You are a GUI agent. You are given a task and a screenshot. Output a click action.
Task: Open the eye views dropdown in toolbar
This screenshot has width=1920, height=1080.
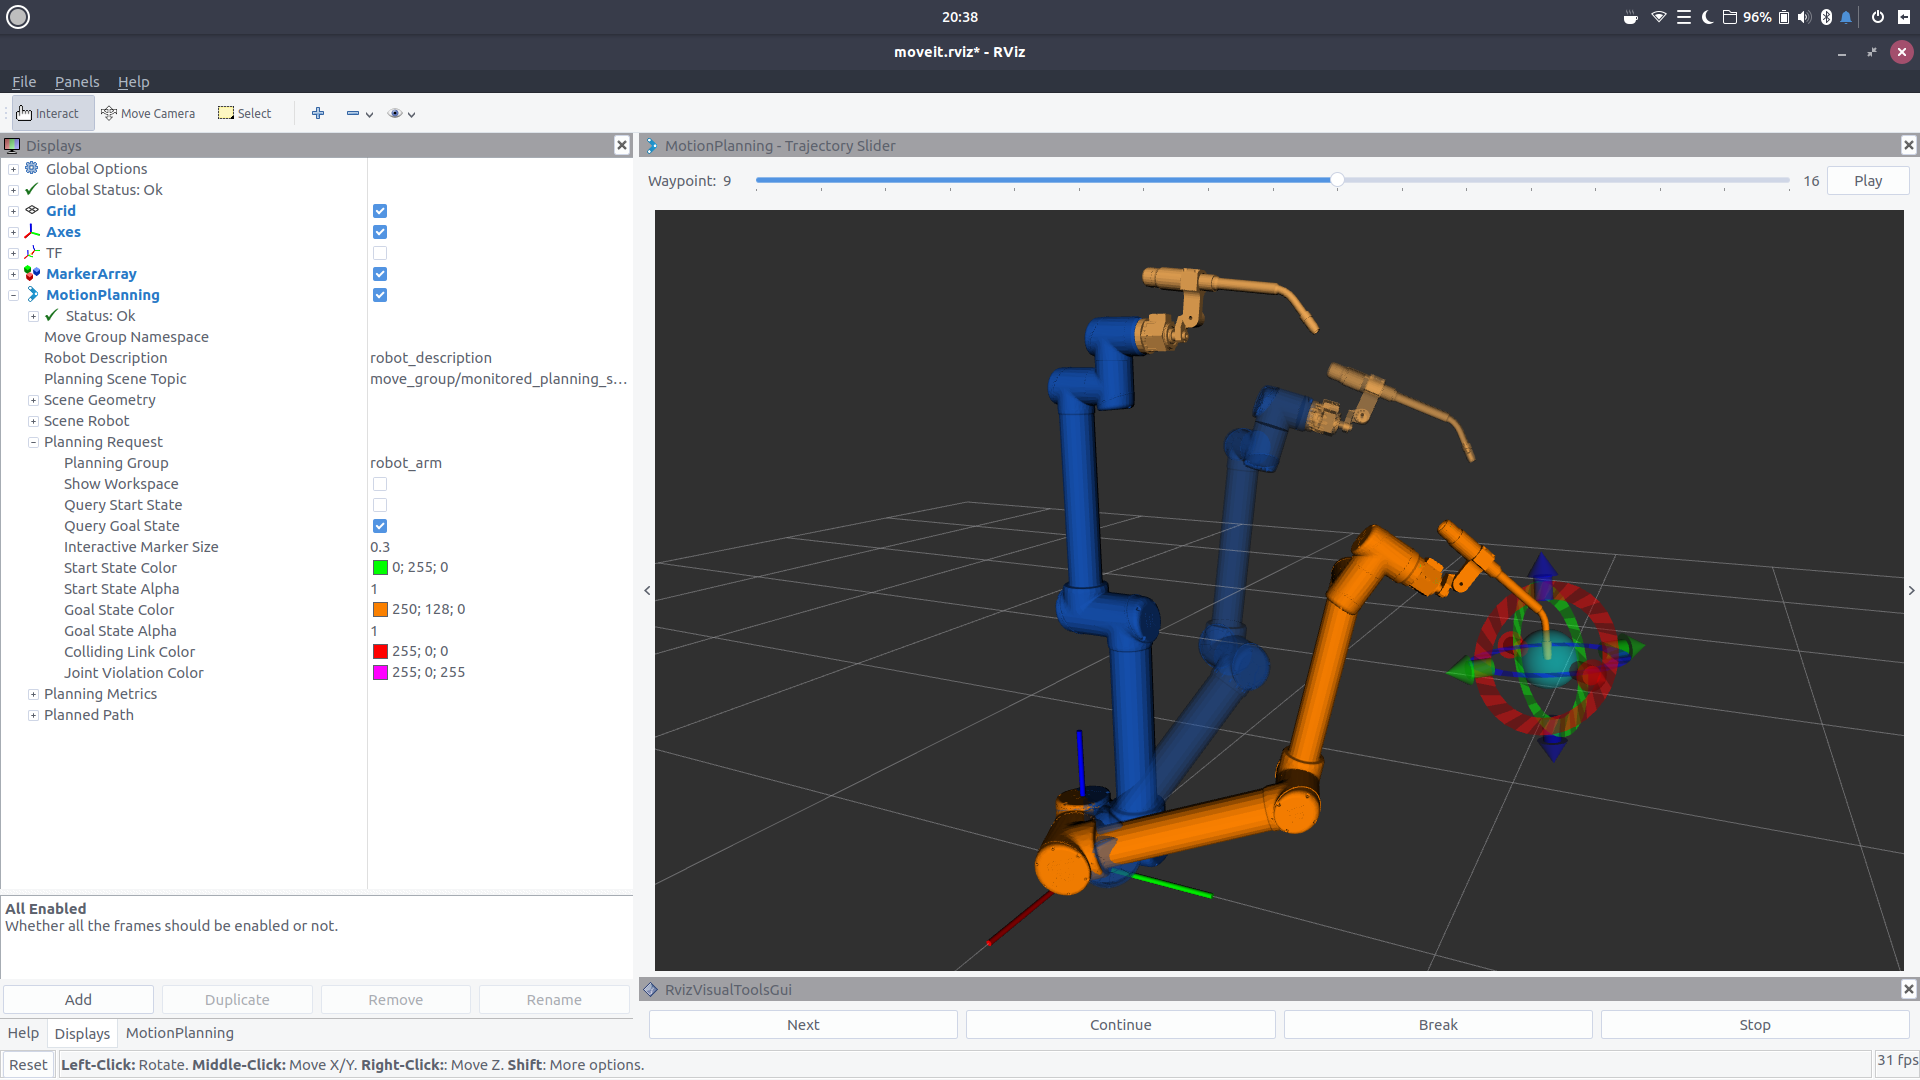pos(401,113)
